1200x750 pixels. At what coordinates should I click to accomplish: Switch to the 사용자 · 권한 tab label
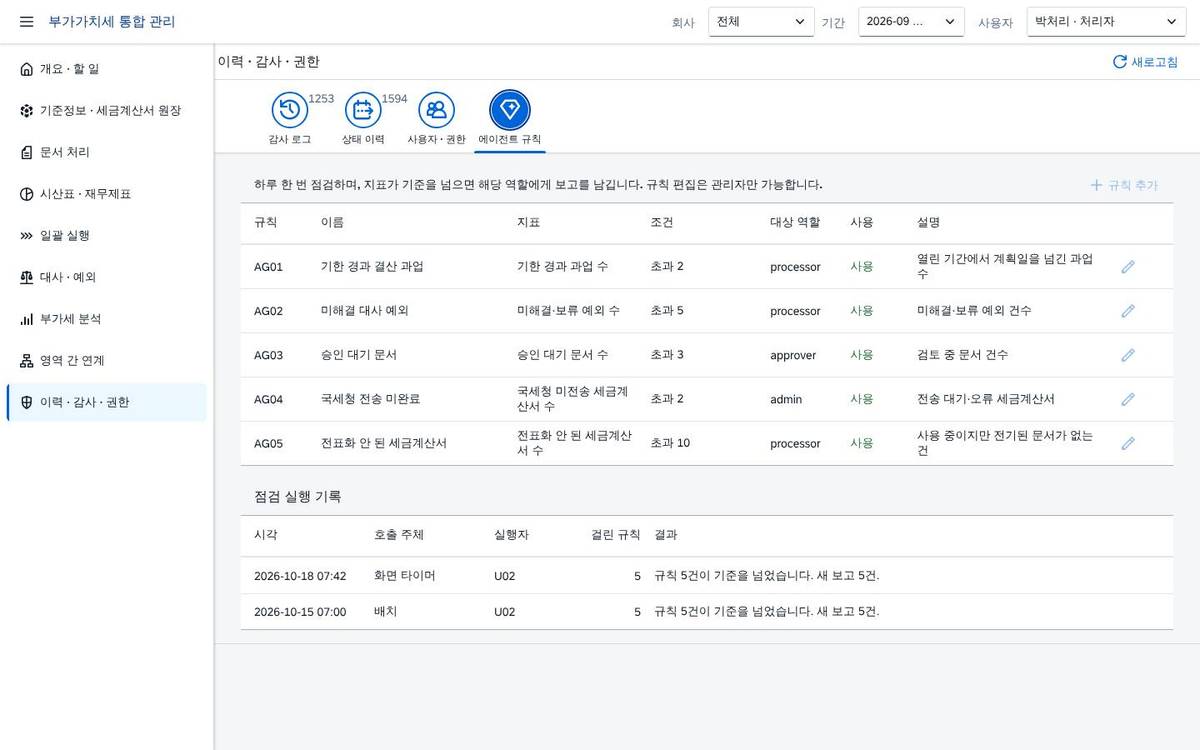coord(436,139)
